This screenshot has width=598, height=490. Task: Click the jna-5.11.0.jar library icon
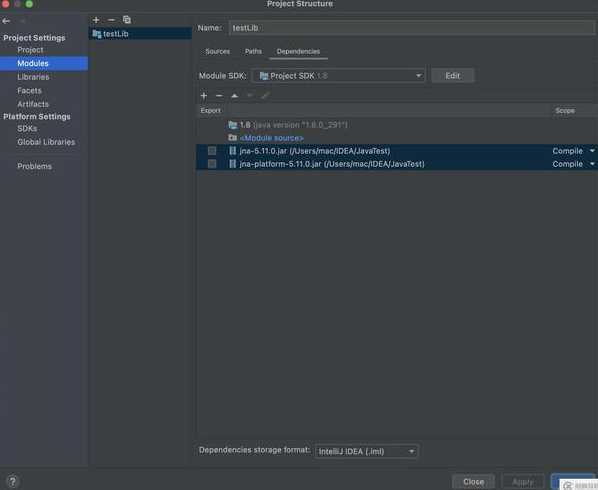click(x=232, y=151)
